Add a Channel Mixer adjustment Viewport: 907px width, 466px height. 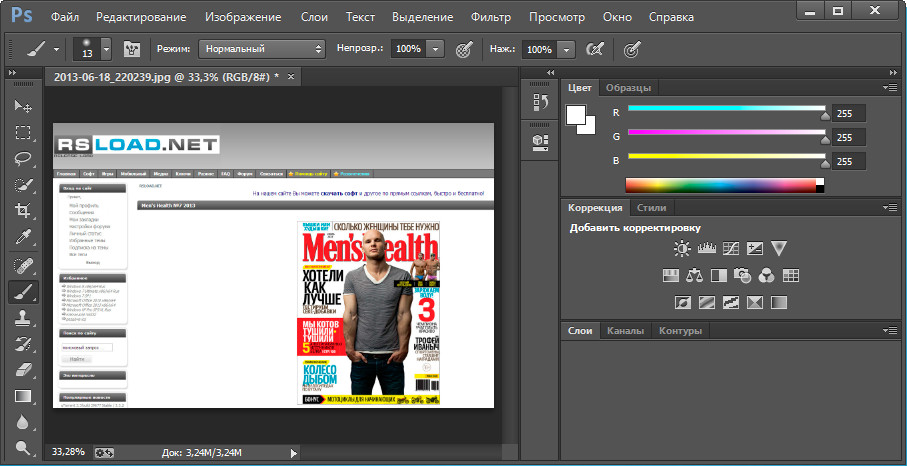pyautogui.click(x=766, y=275)
